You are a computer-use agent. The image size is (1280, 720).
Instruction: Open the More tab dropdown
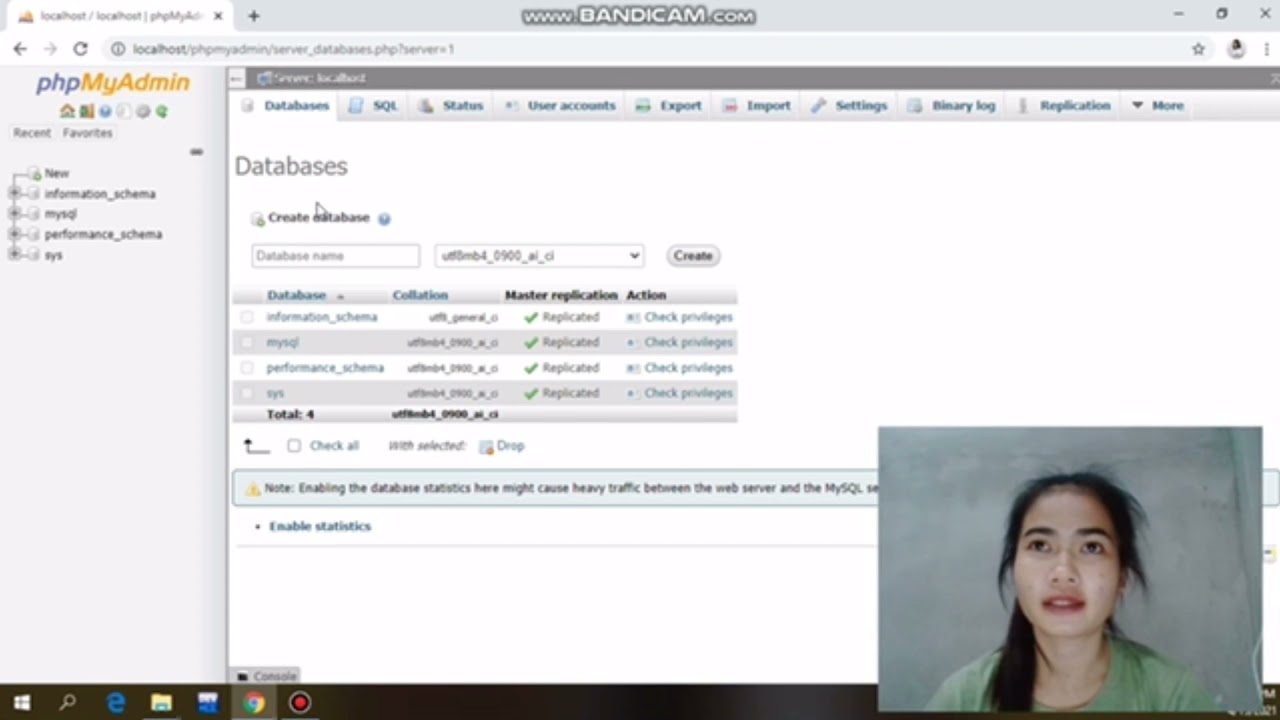(1157, 105)
